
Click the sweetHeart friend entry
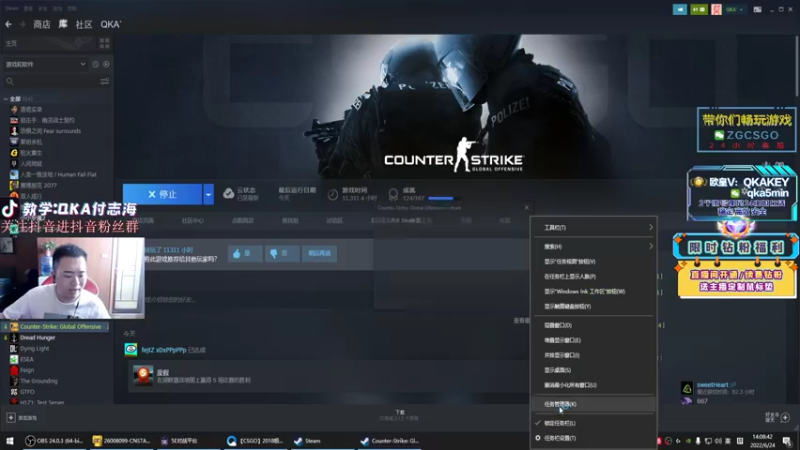pos(718,388)
